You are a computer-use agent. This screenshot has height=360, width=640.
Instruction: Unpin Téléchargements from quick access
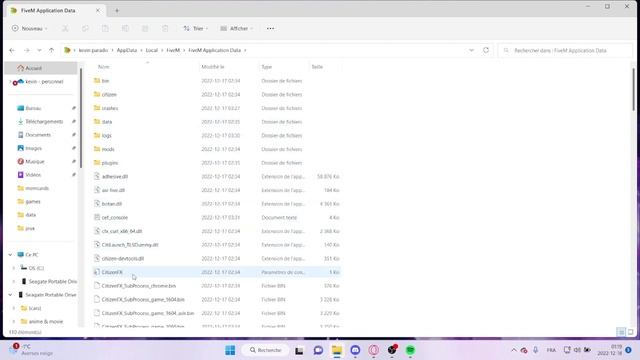pyautogui.click(x=74, y=122)
